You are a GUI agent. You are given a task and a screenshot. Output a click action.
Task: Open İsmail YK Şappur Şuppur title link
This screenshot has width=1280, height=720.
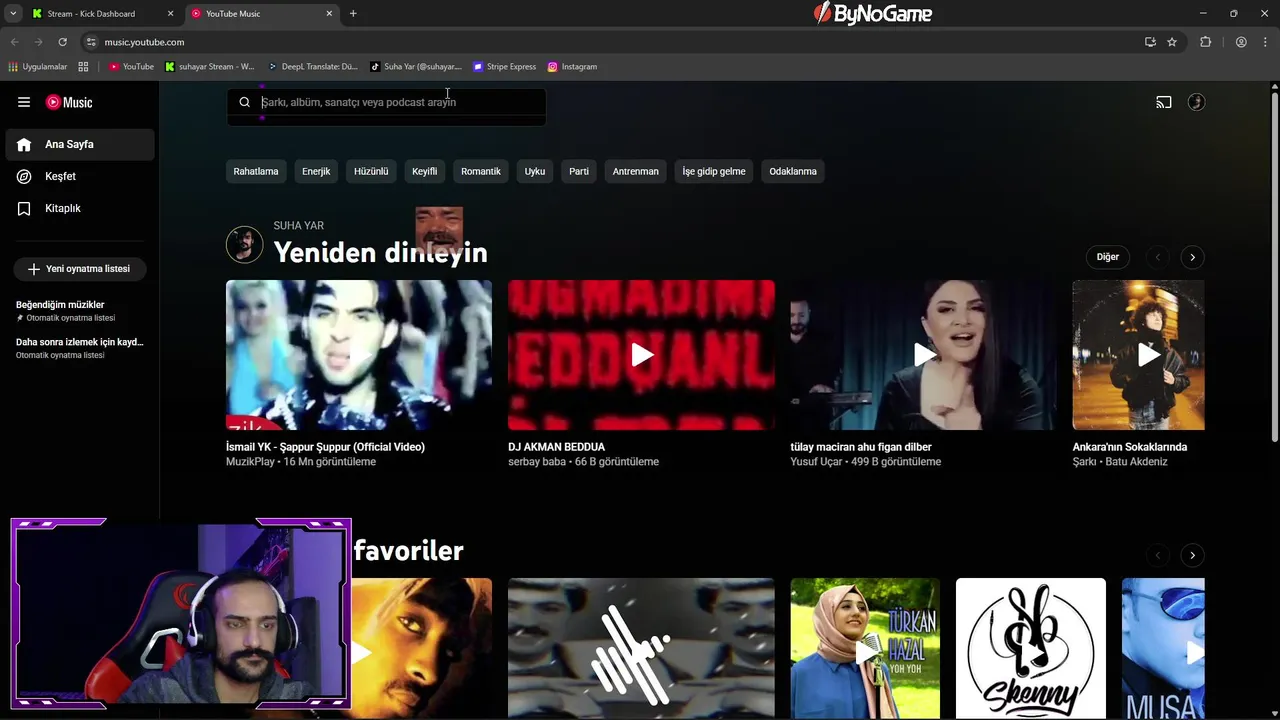[x=325, y=447]
